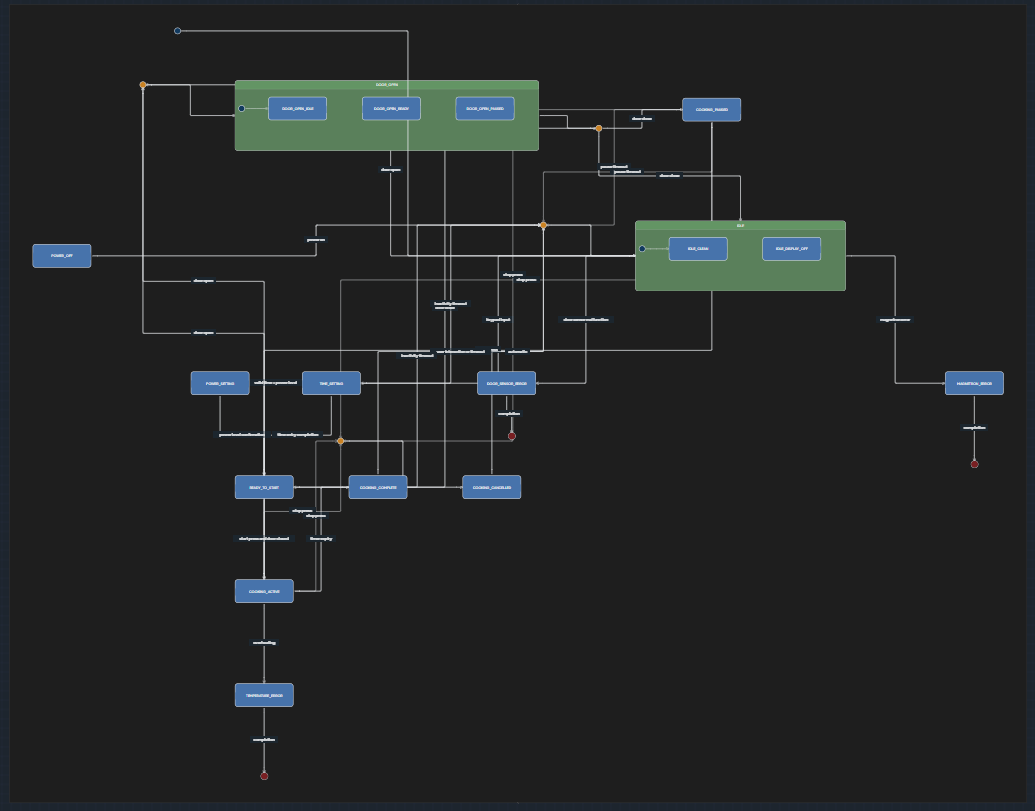This screenshot has width=1035, height=811.
Task: Select the DOOR_OPEN_READY sub-state node
Action: tap(391, 109)
